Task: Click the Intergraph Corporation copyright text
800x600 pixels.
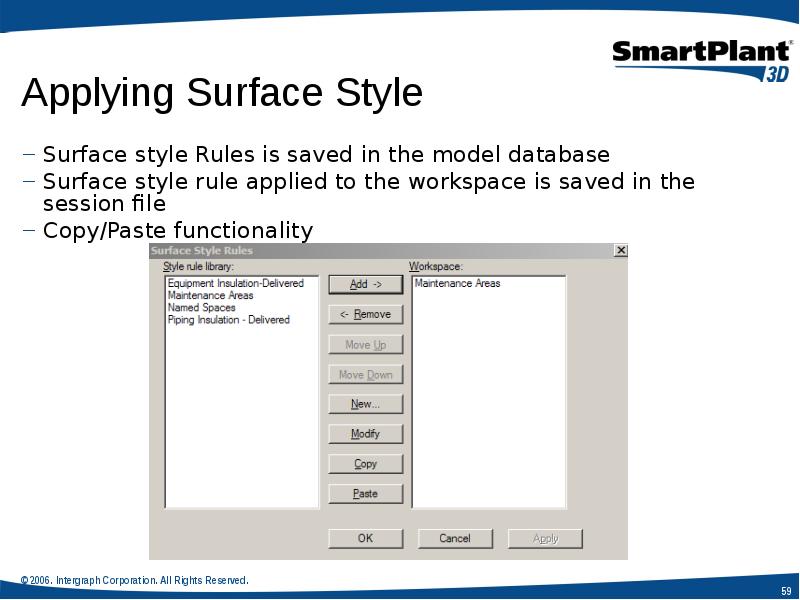Action: [x=135, y=580]
